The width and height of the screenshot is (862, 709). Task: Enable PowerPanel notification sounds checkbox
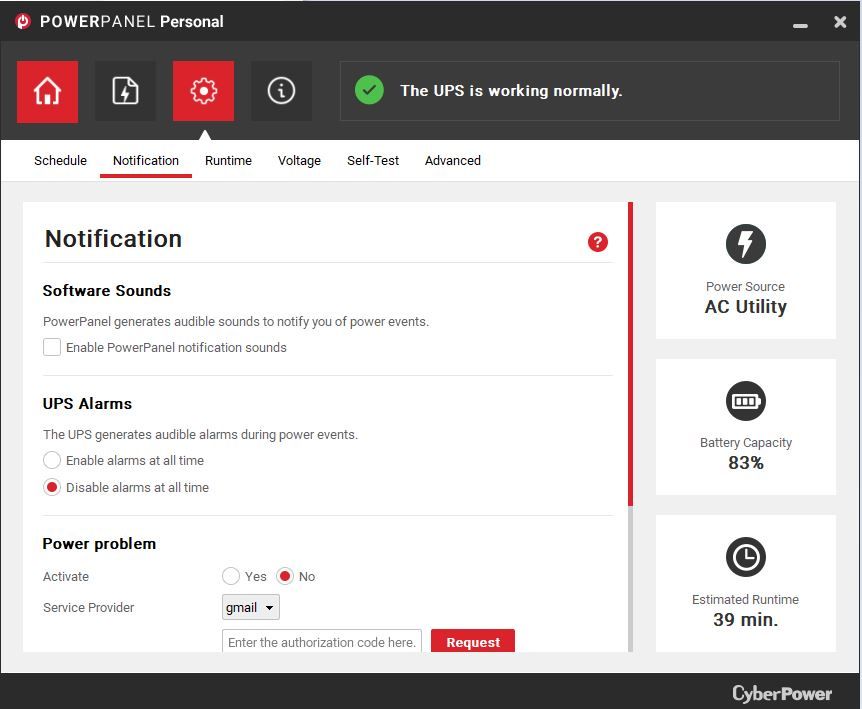52,347
